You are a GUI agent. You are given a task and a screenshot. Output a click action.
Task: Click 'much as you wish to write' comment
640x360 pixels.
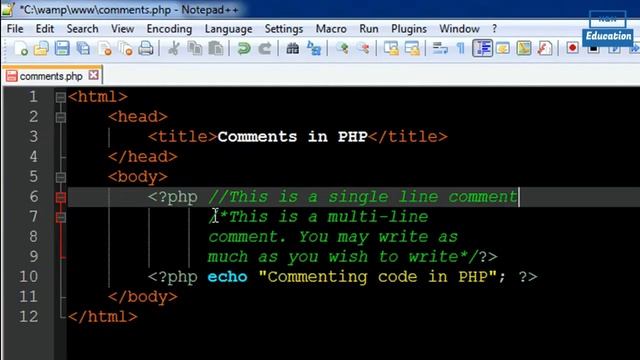click(x=333, y=257)
